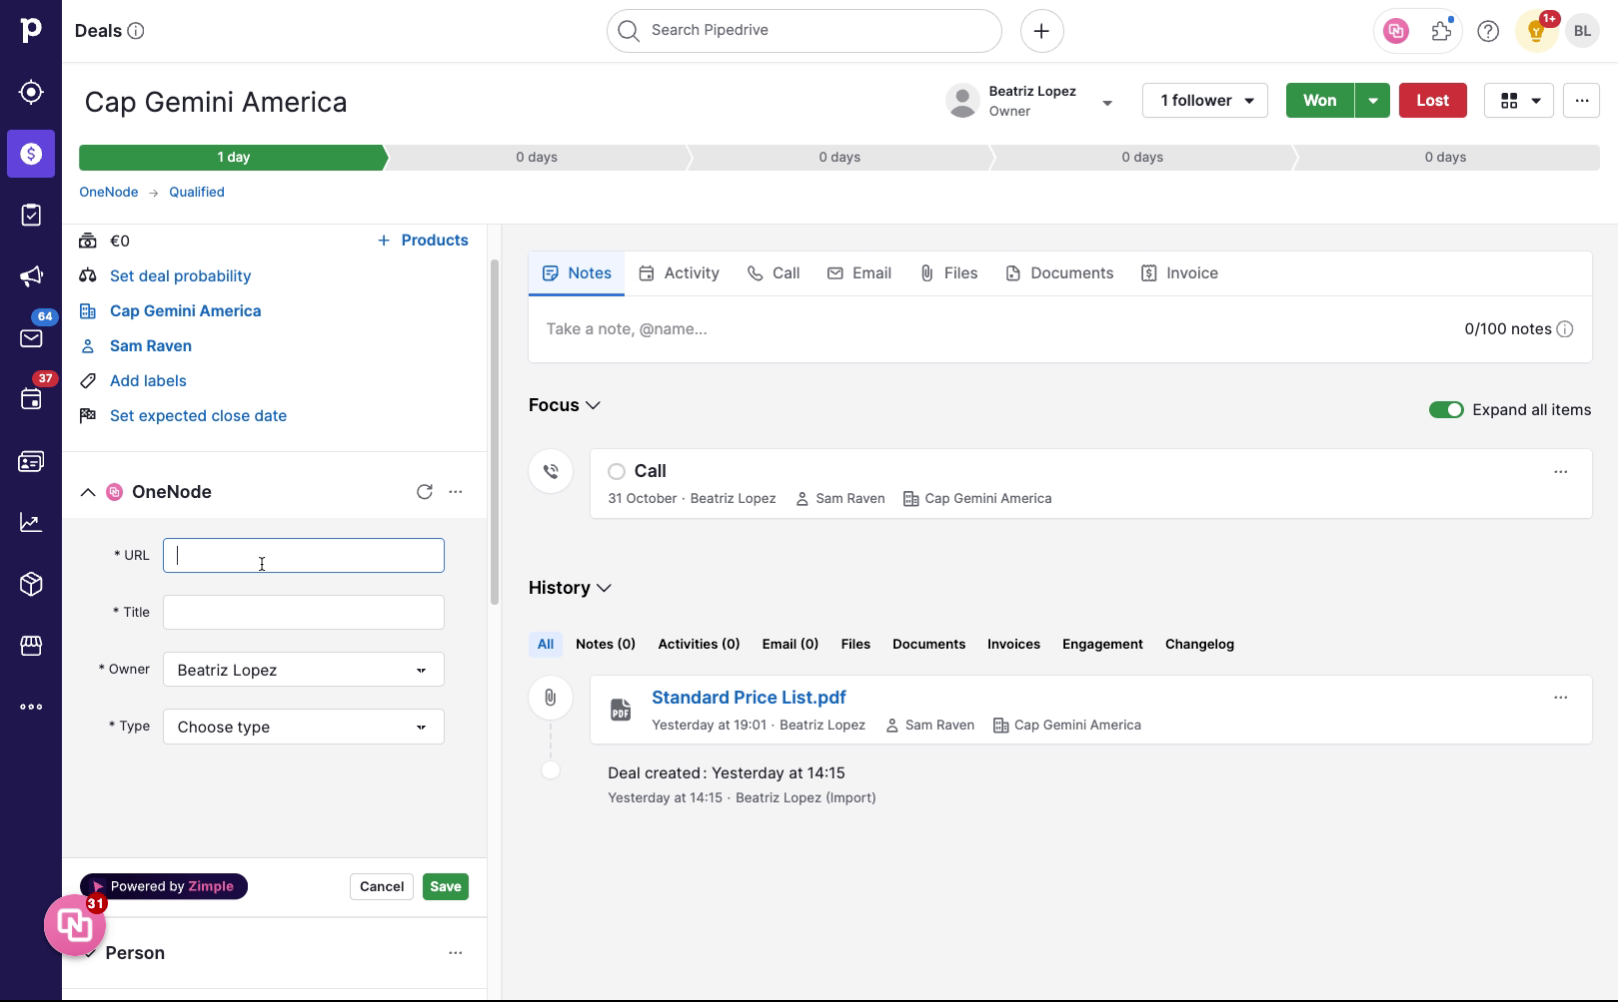Open Won button dropdown arrow
The width and height of the screenshot is (1618, 1002).
click(1373, 100)
